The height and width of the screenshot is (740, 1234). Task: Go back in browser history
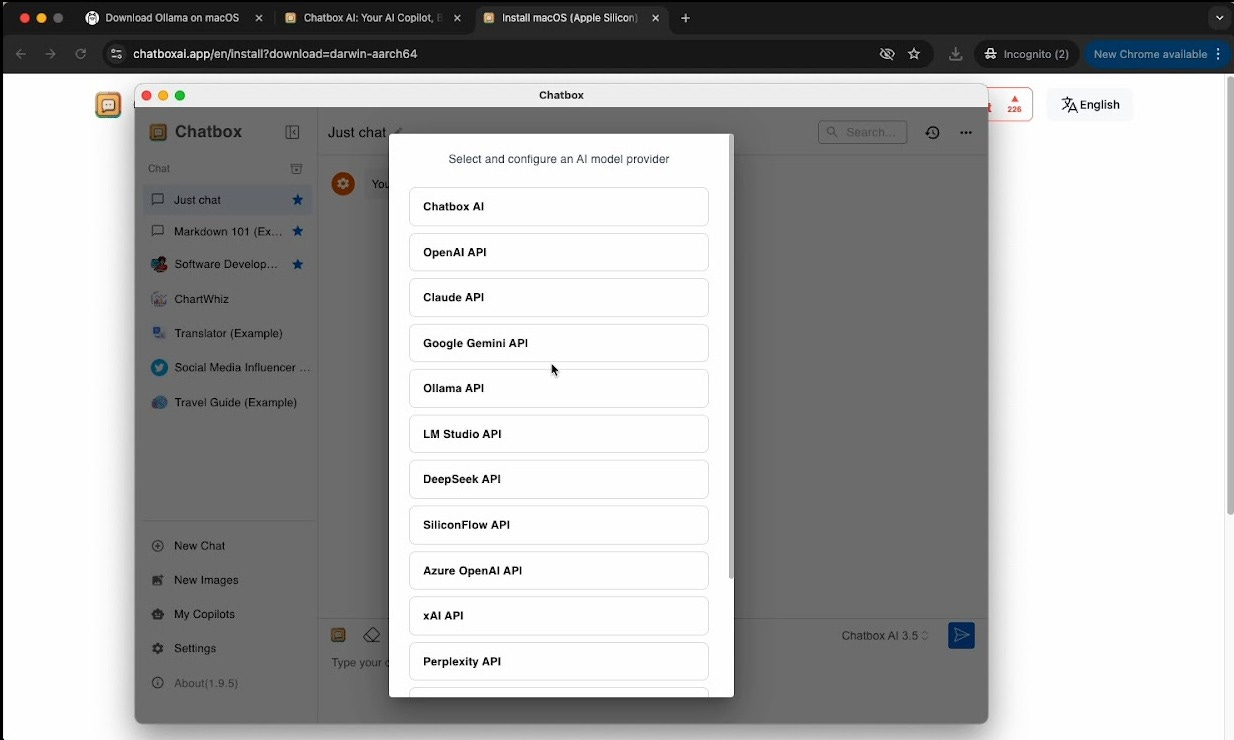(21, 54)
